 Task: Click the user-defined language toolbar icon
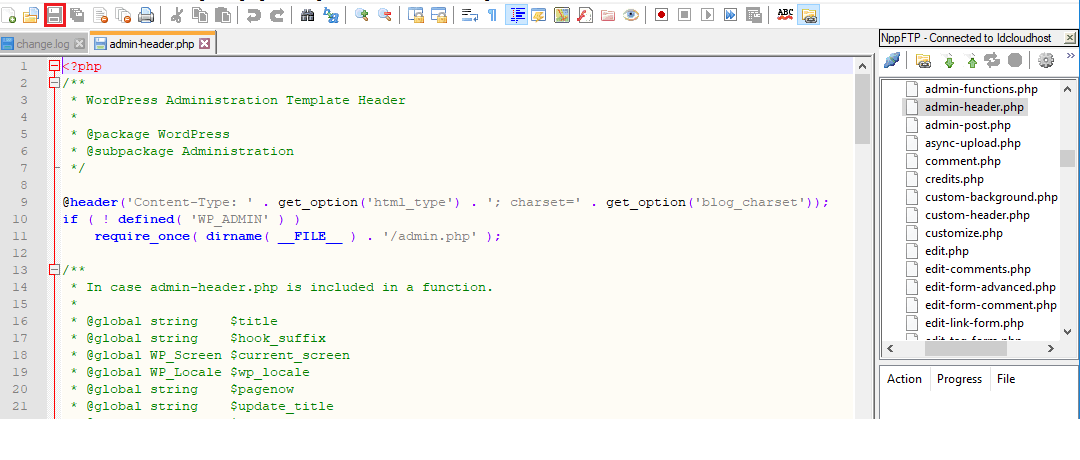coord(539,14)
